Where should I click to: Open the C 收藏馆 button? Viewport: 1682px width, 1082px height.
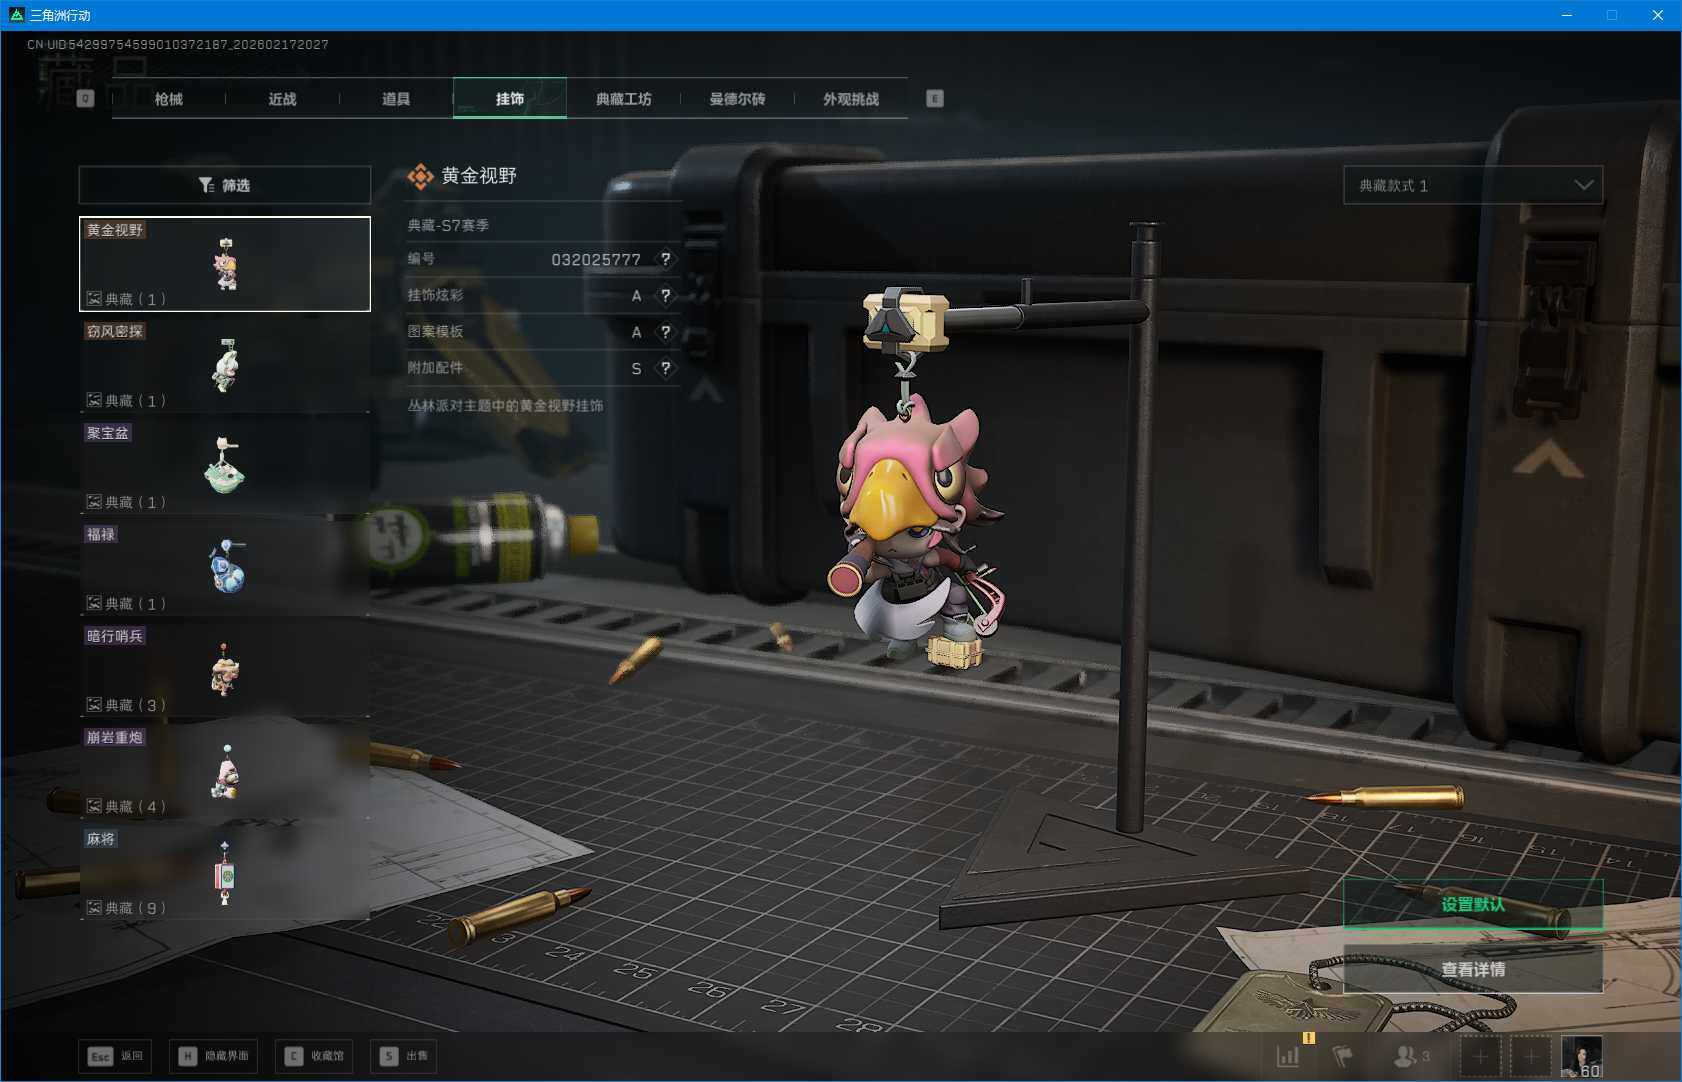point(314,1056)
